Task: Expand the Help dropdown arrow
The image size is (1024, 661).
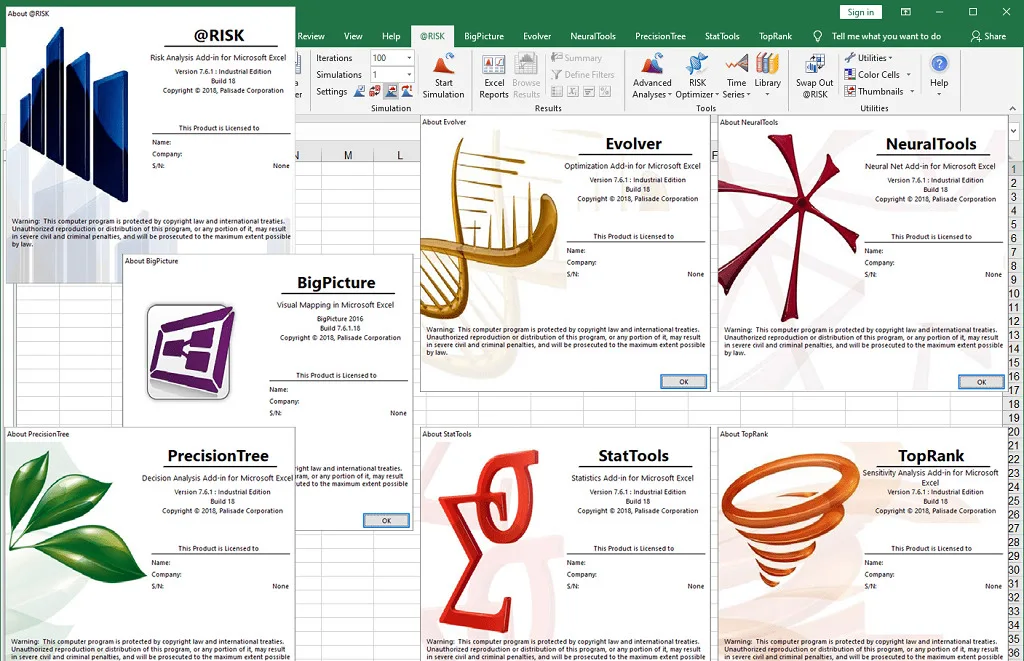Action: (x=939, y=95)
